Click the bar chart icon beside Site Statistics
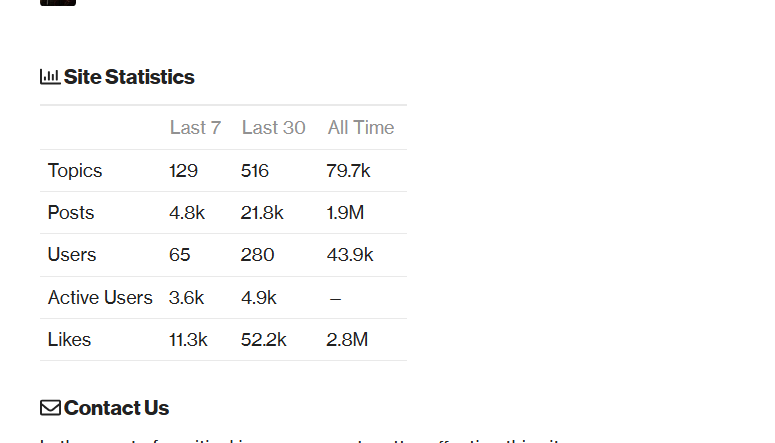 (x=50, y=77)
